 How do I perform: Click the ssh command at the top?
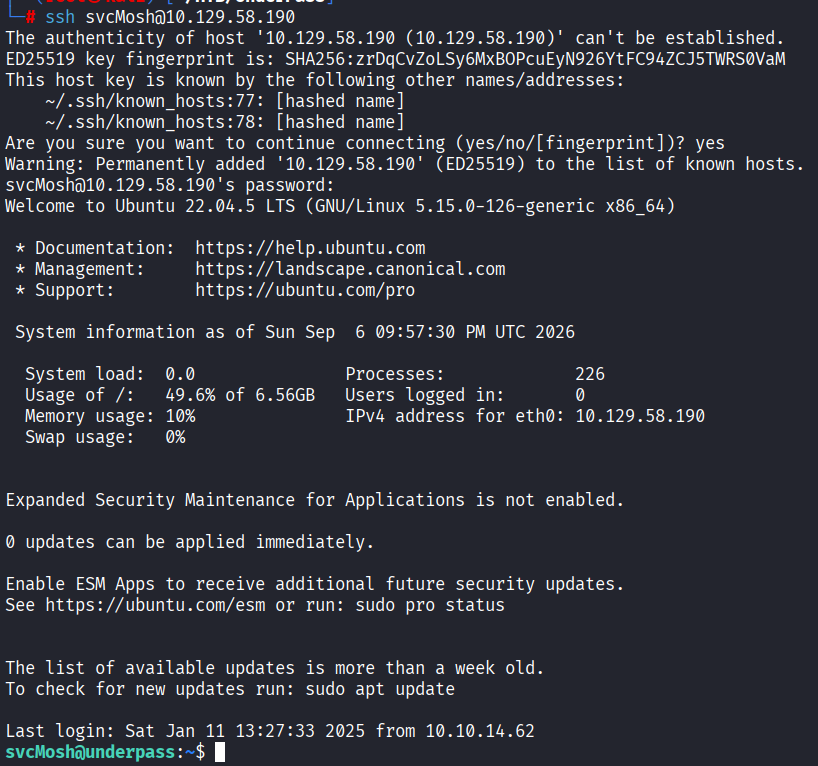click(x=170, y=17)
